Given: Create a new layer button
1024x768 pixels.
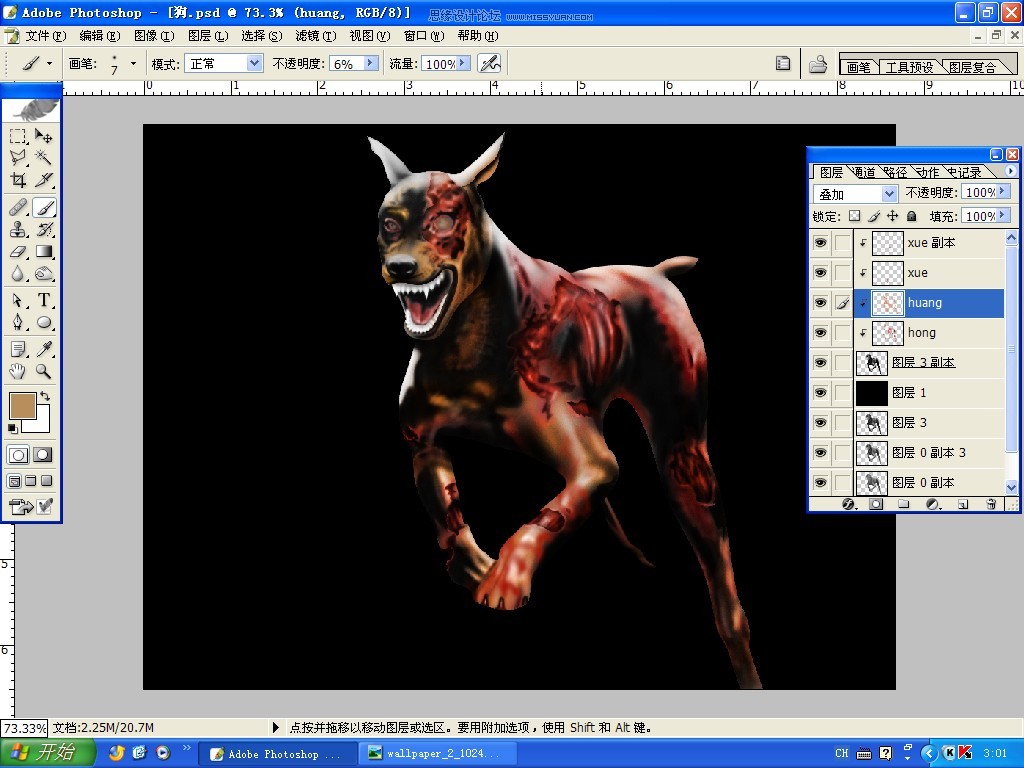Looking at the screenshot, I should [963, 504].
